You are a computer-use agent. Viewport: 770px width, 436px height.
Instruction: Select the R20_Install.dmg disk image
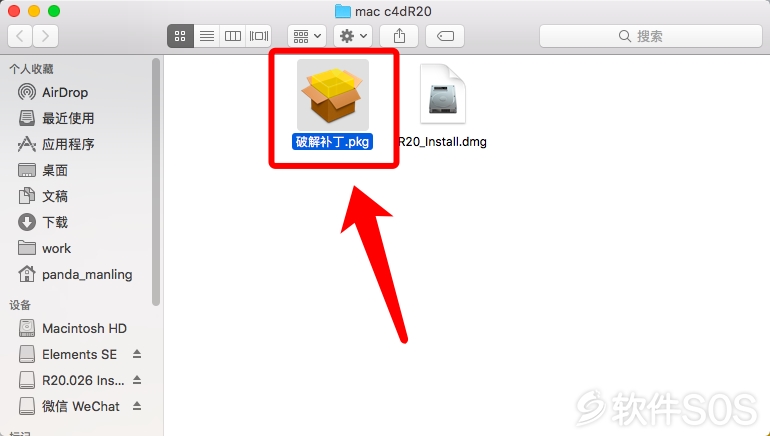(442, 106)
